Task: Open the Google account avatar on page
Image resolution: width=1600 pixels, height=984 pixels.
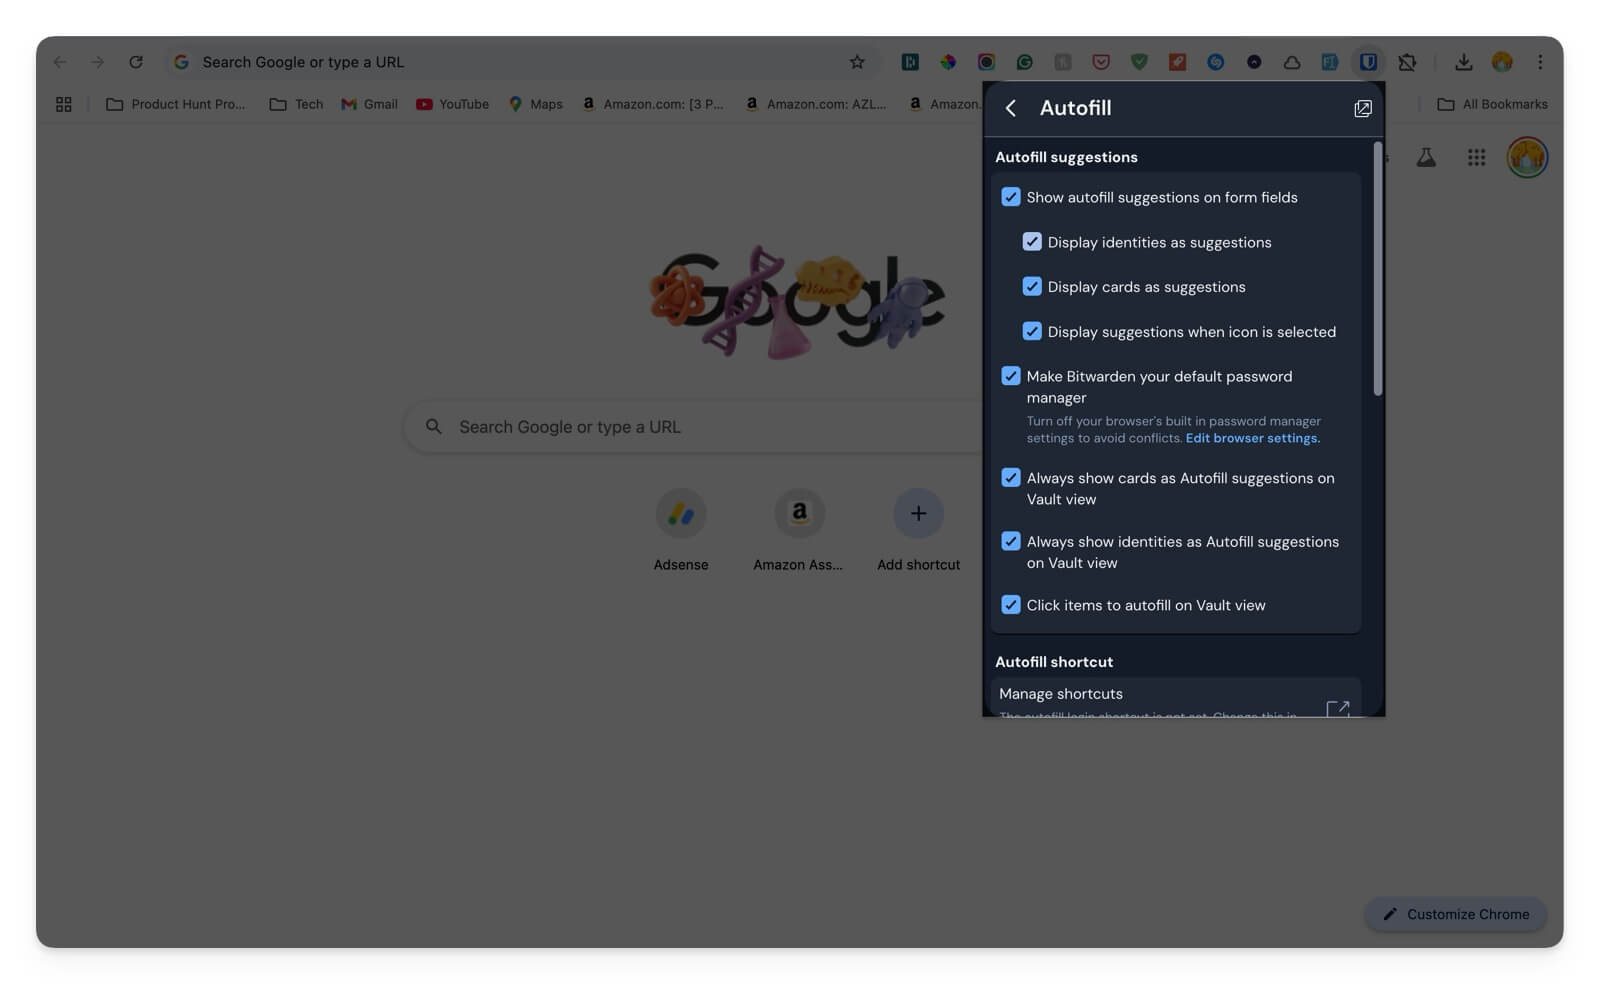Action: (x=1527, y=157)
